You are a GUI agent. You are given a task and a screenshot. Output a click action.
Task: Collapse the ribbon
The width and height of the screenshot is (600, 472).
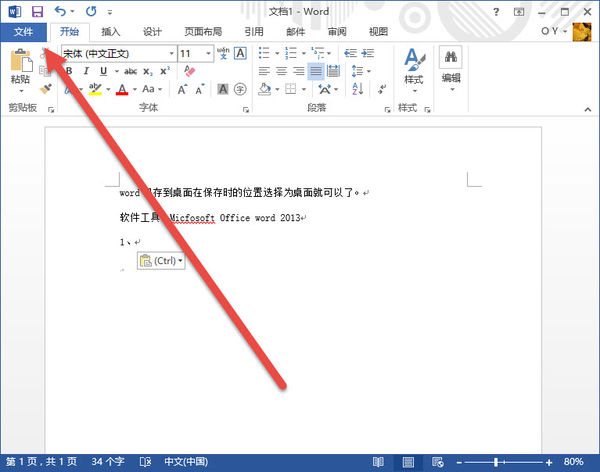pyautogui.click(x=588, y=109)
